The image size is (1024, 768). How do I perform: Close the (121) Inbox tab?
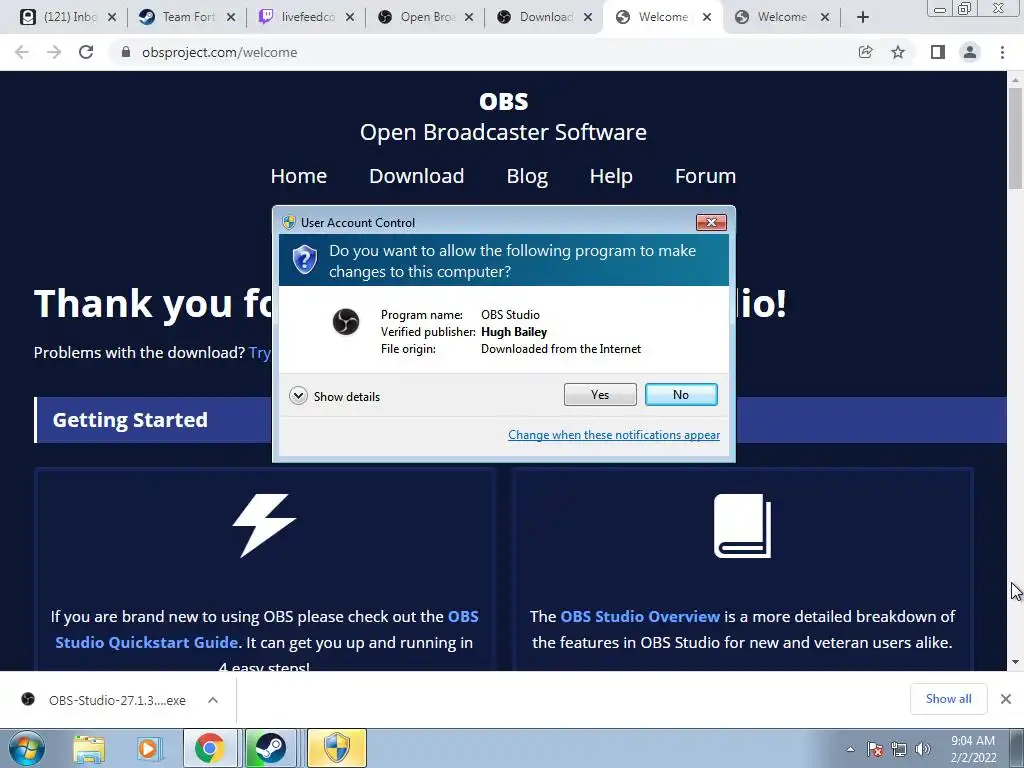(112, 18)
